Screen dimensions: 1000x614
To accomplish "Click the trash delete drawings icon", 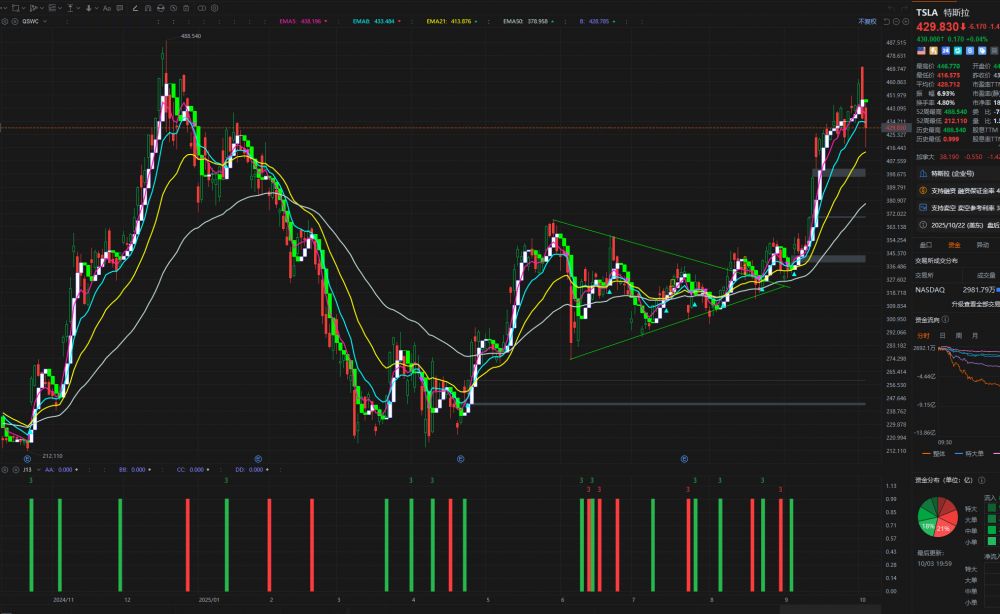I will 186,8.
